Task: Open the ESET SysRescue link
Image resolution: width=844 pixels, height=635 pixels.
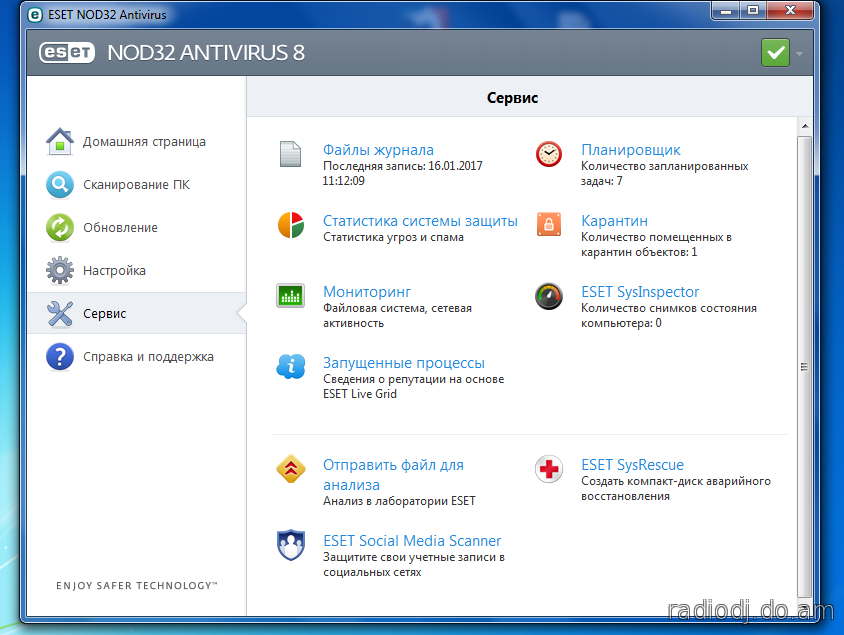Action: click(x=632, y=464)
